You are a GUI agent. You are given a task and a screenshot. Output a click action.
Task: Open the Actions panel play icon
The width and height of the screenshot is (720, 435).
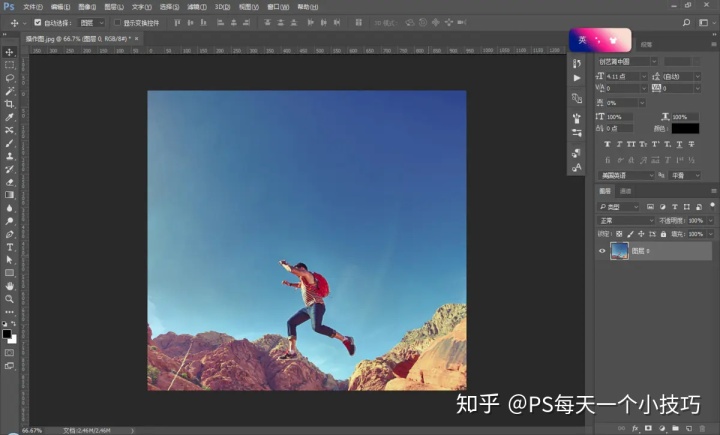(577, 78)
